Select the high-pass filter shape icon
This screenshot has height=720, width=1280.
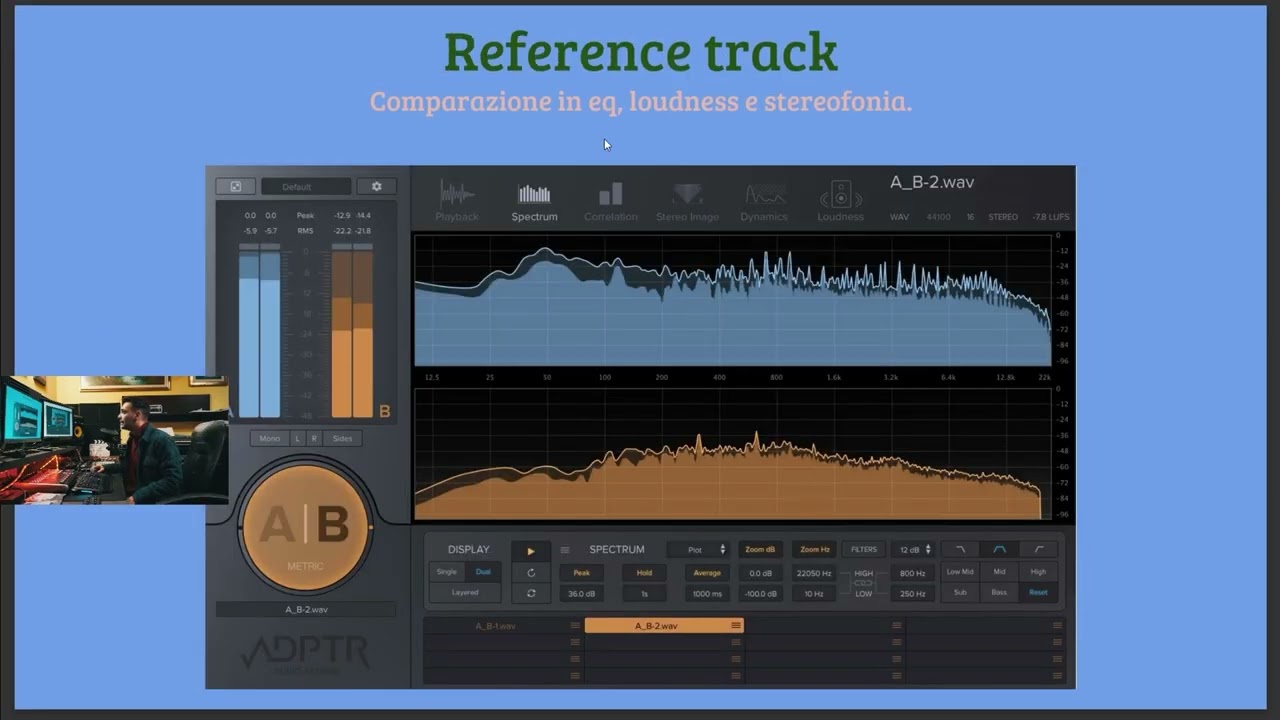pyautogui.click(x=1038, y=549)
